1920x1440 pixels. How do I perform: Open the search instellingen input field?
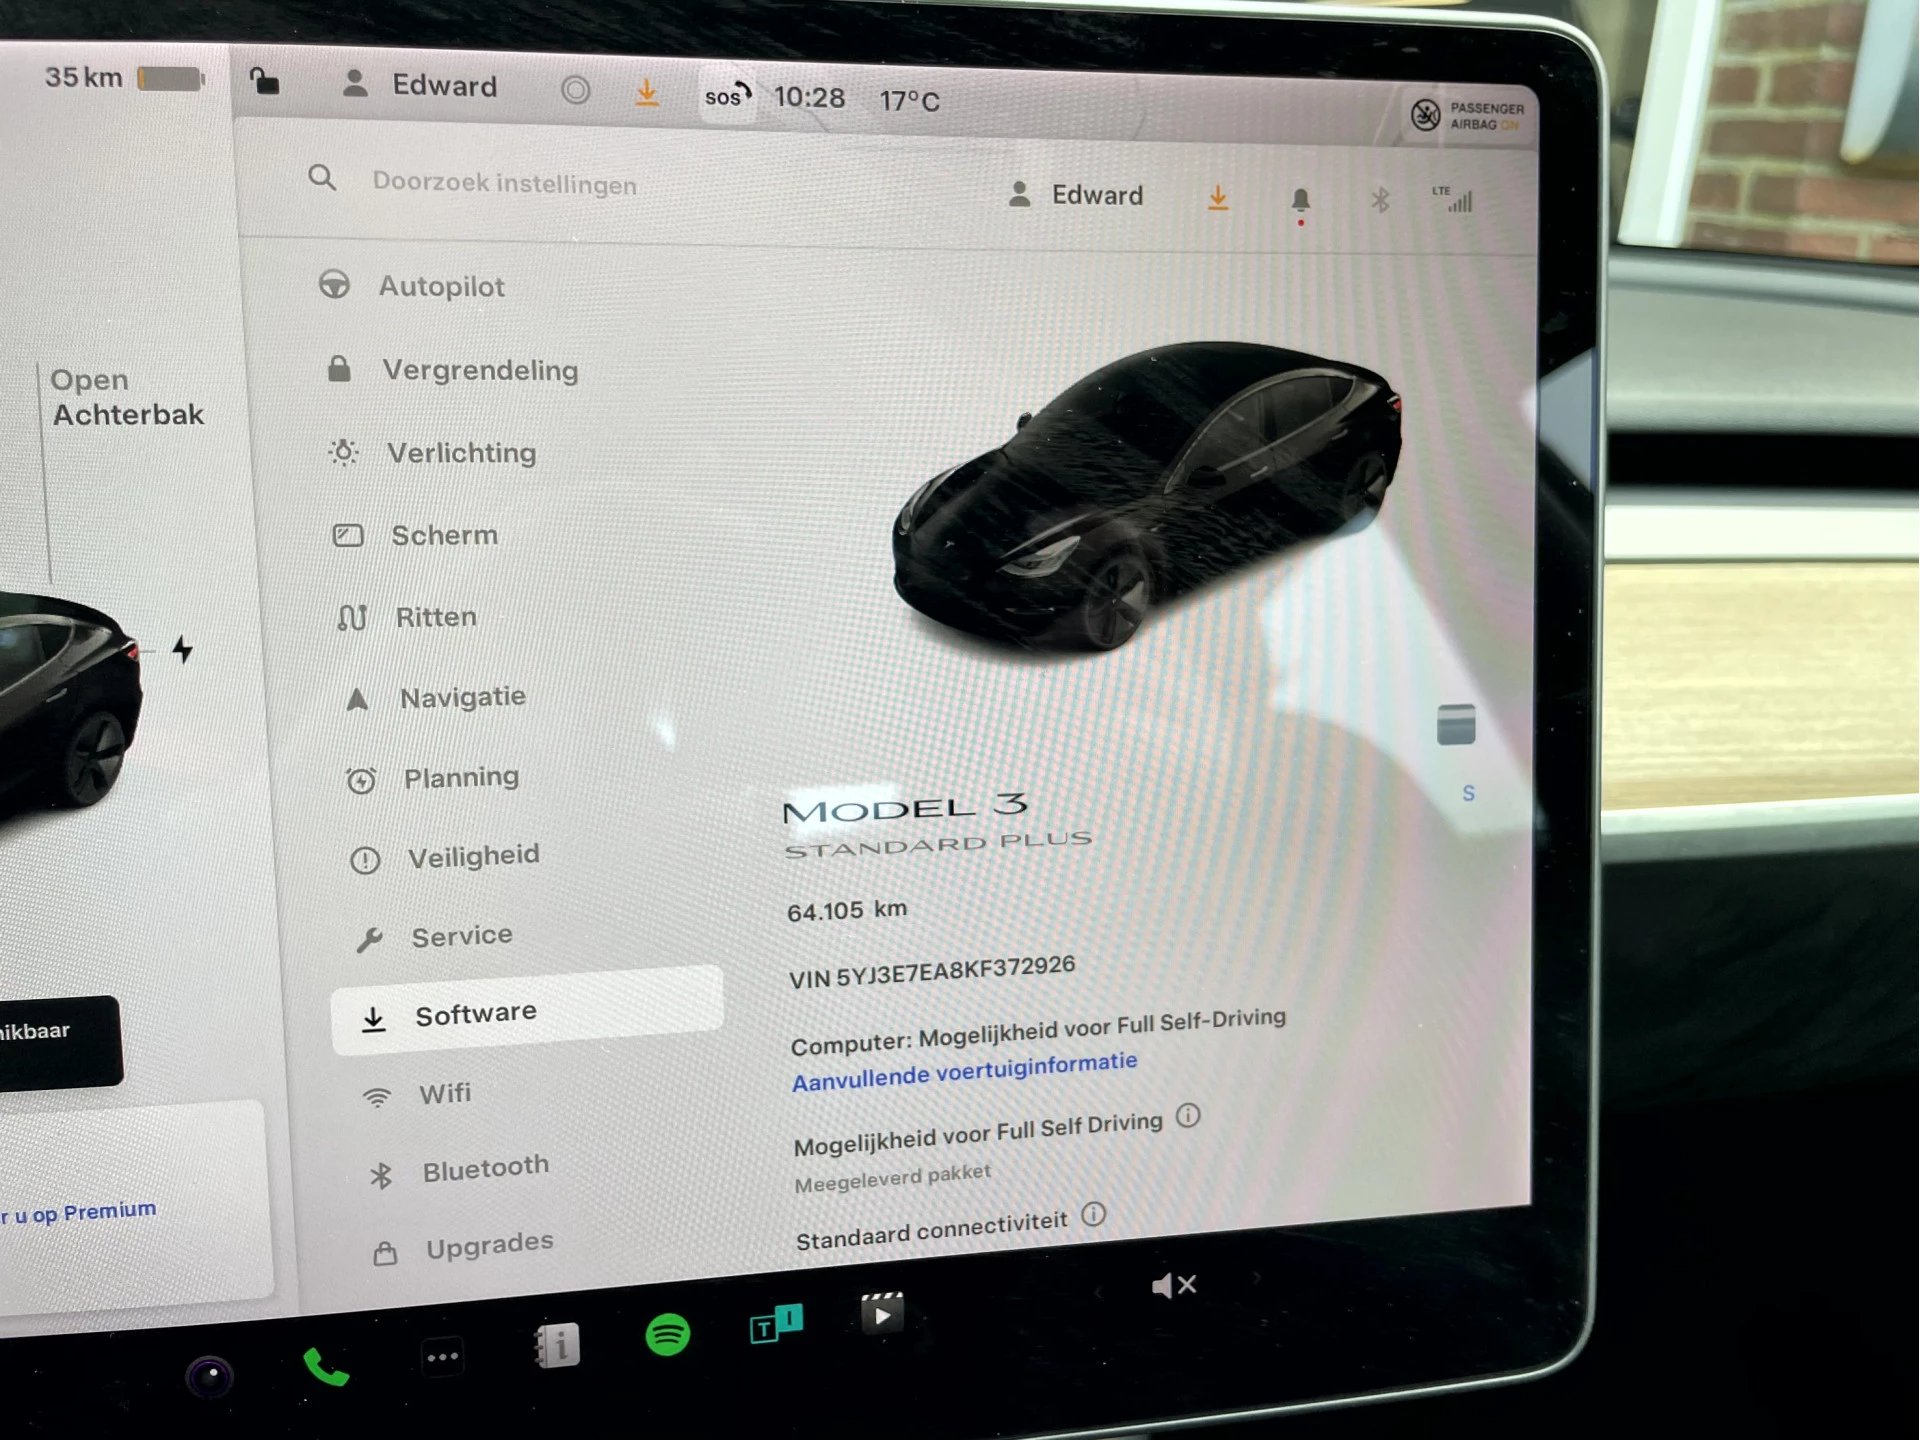point(499,182)
